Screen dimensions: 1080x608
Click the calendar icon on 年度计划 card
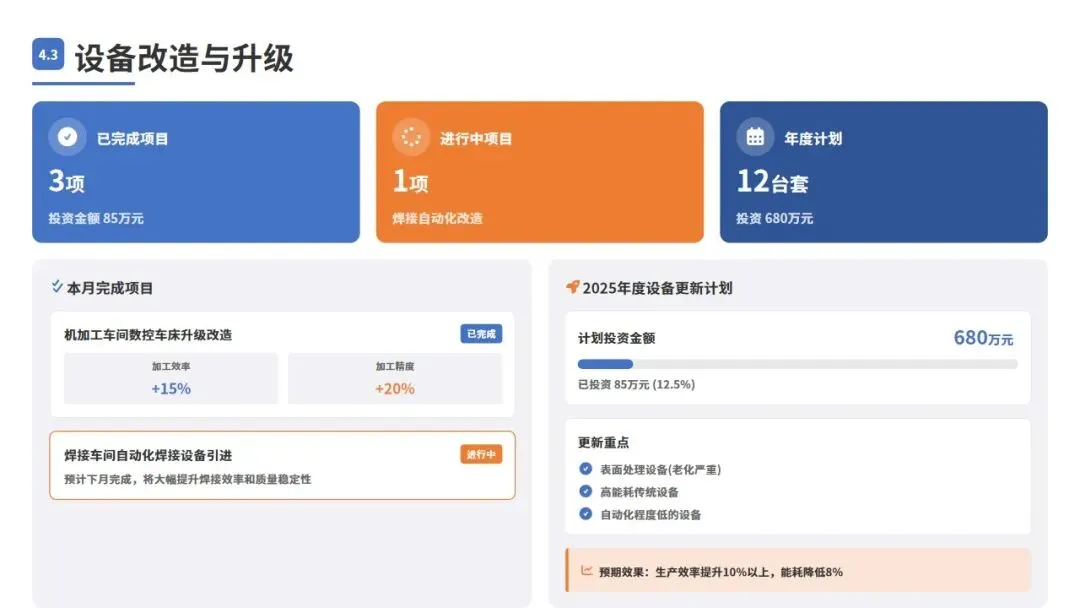[755, 137]
